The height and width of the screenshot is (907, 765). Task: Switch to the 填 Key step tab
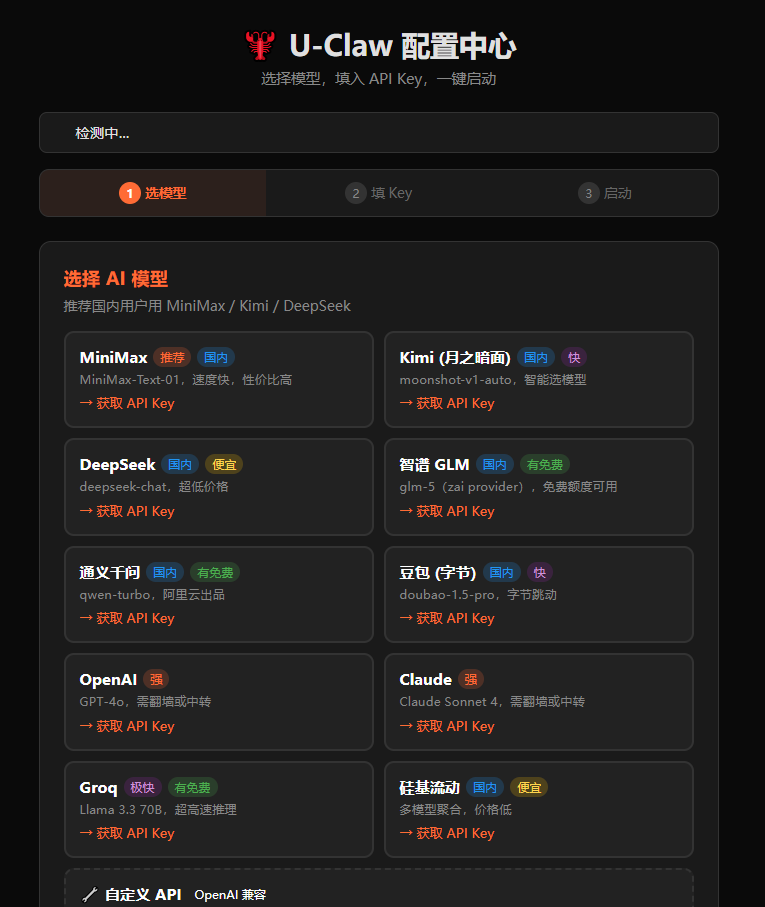(x=379, y=193)
